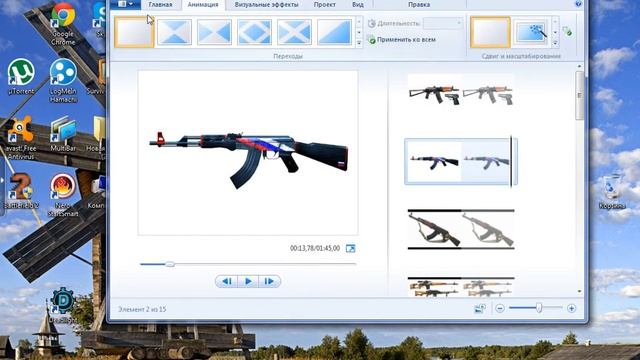
Task: Open the Google Chrome desktop shortcut
Action: pos(63,24)
